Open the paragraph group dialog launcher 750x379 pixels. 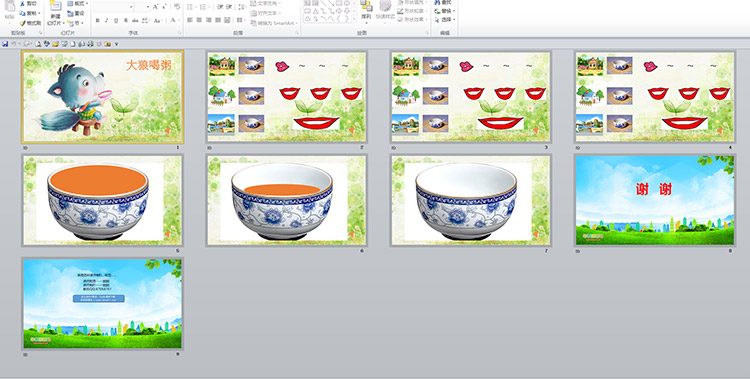(298, 33)
